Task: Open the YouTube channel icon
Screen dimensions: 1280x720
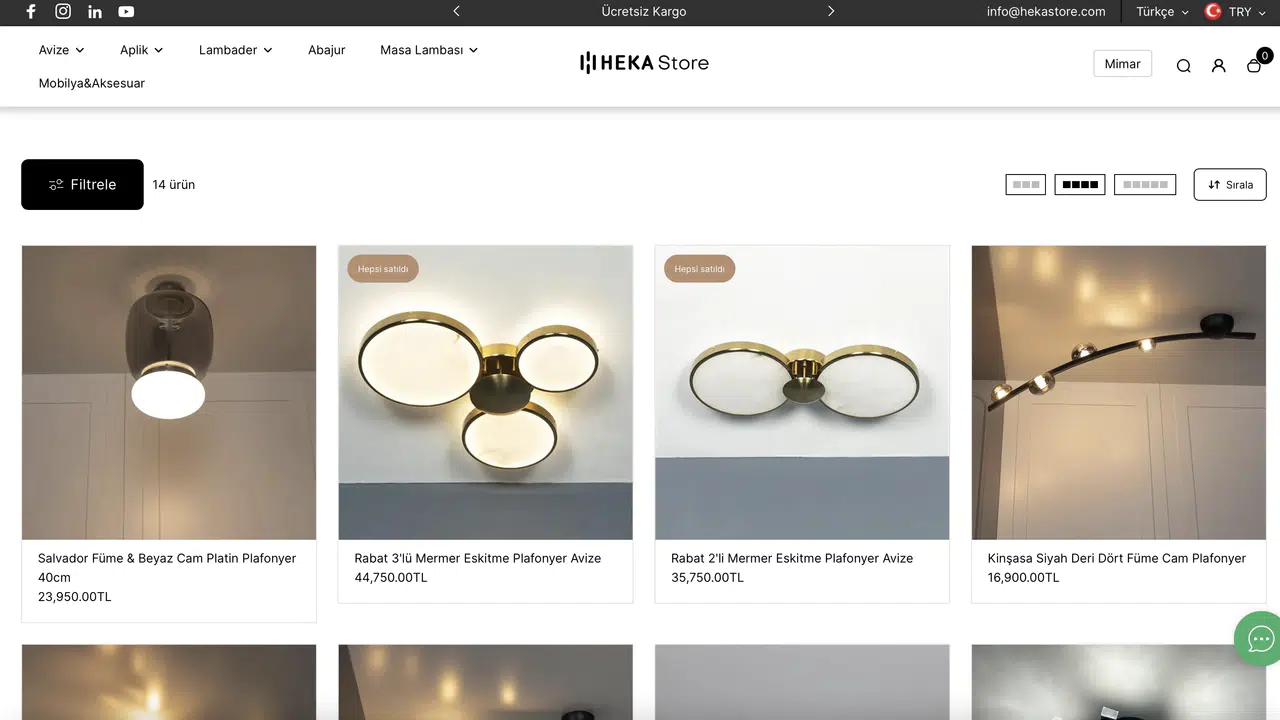Action: (x=126, y=12)
